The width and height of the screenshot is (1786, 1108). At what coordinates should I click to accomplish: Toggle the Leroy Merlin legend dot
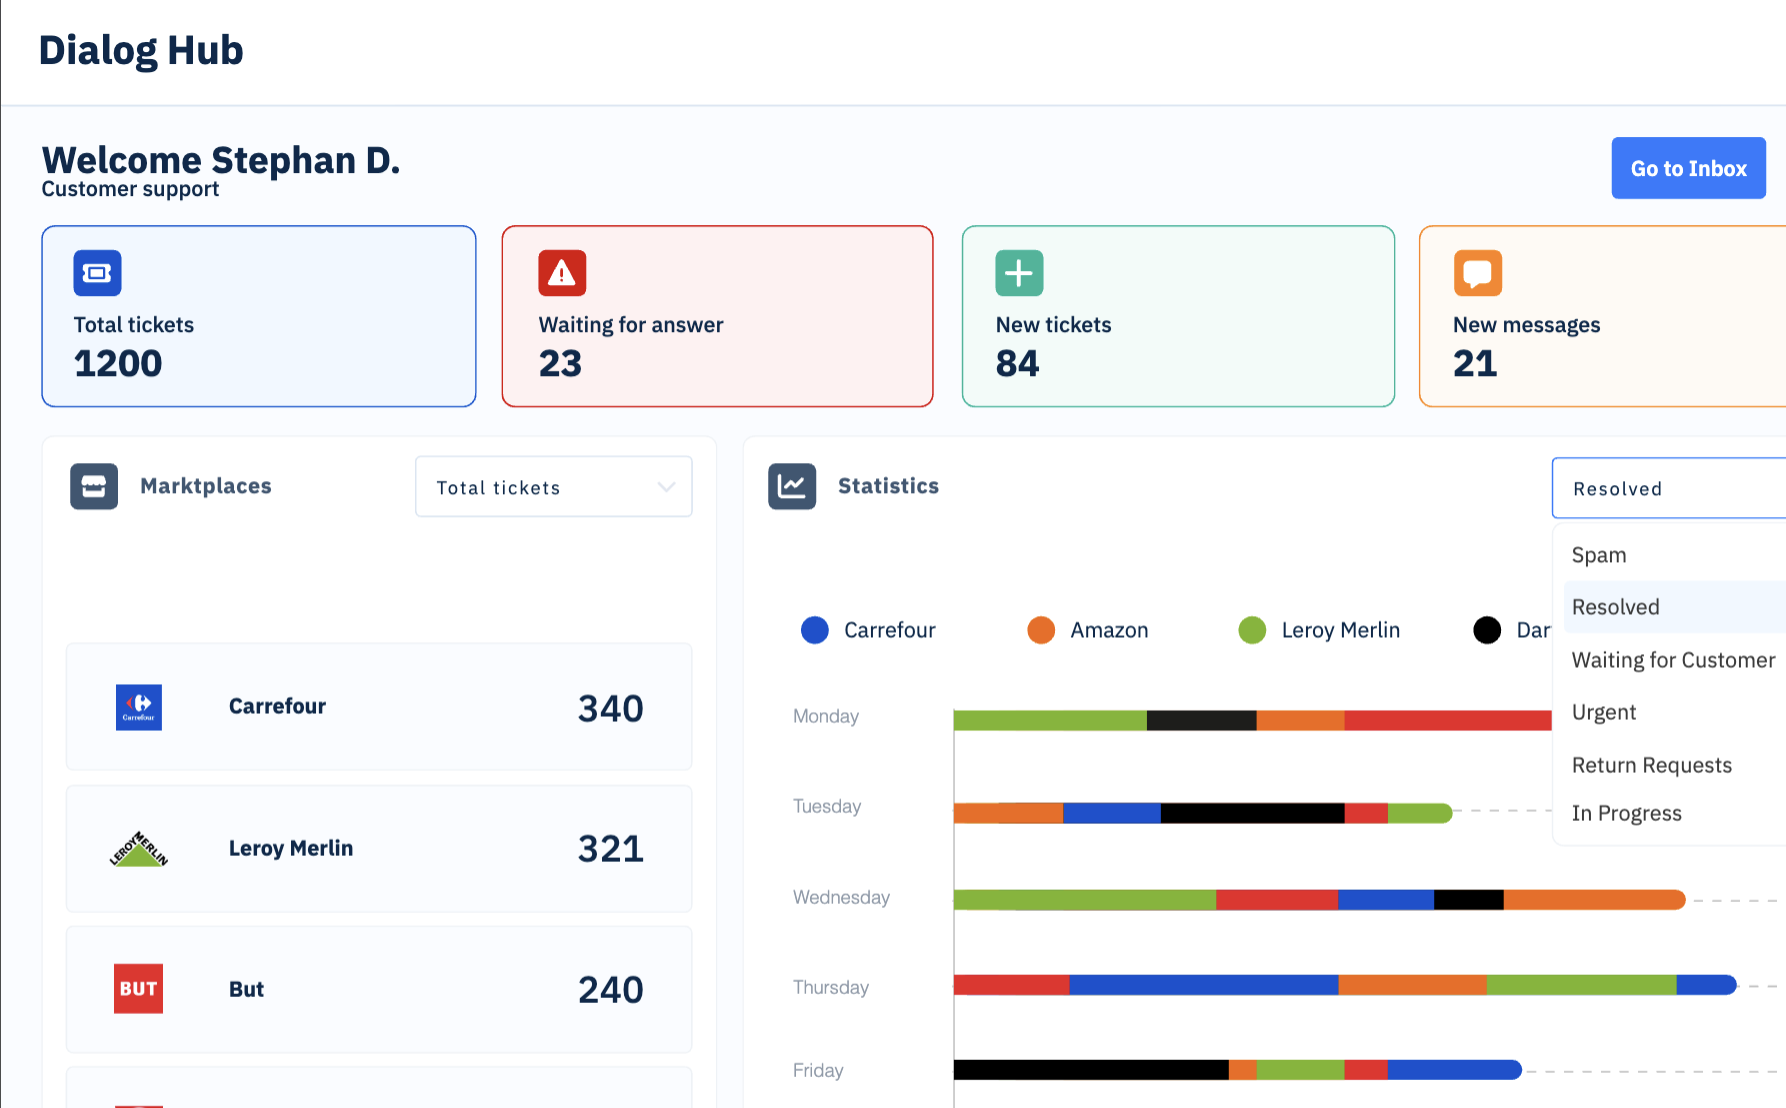tap(1252, 630)
